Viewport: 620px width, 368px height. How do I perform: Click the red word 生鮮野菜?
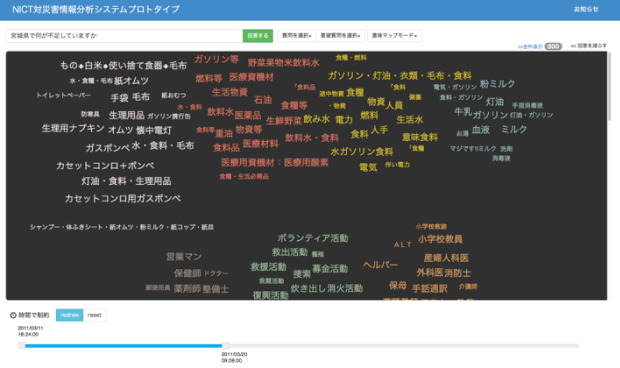[x=284, y=121]
